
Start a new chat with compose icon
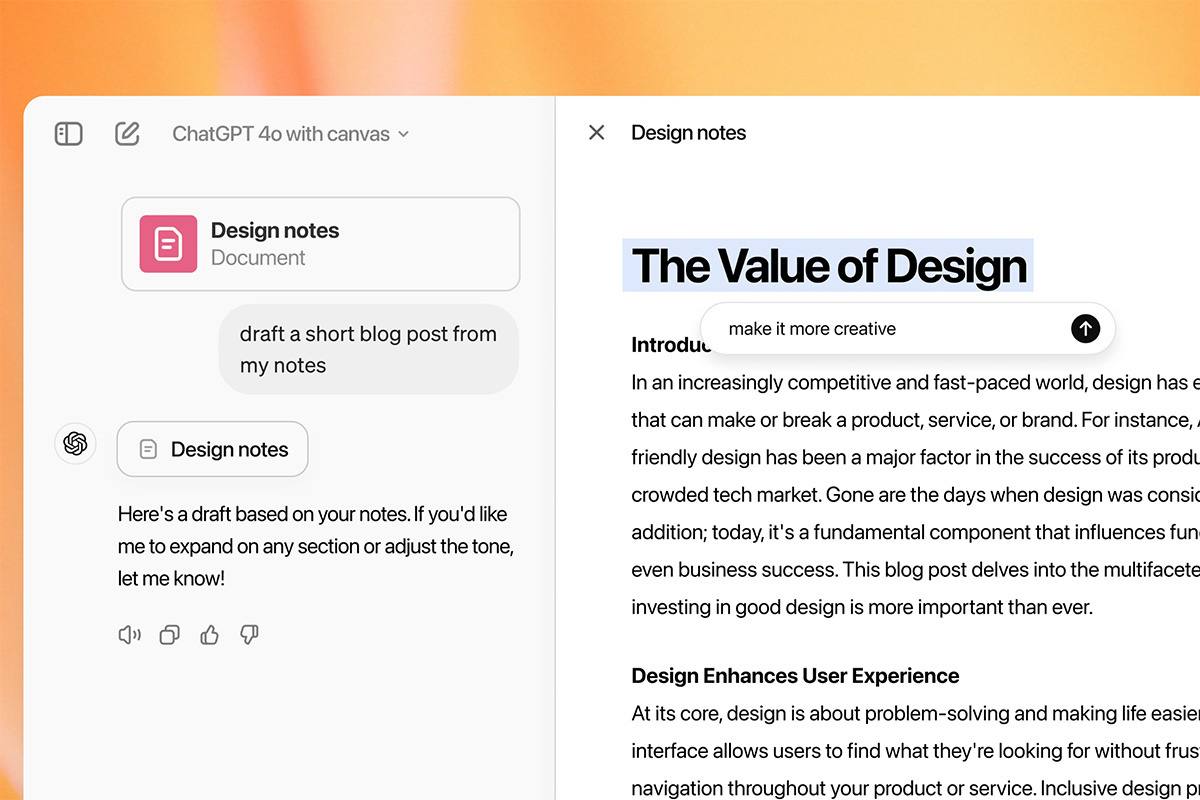tap(127, 134)
